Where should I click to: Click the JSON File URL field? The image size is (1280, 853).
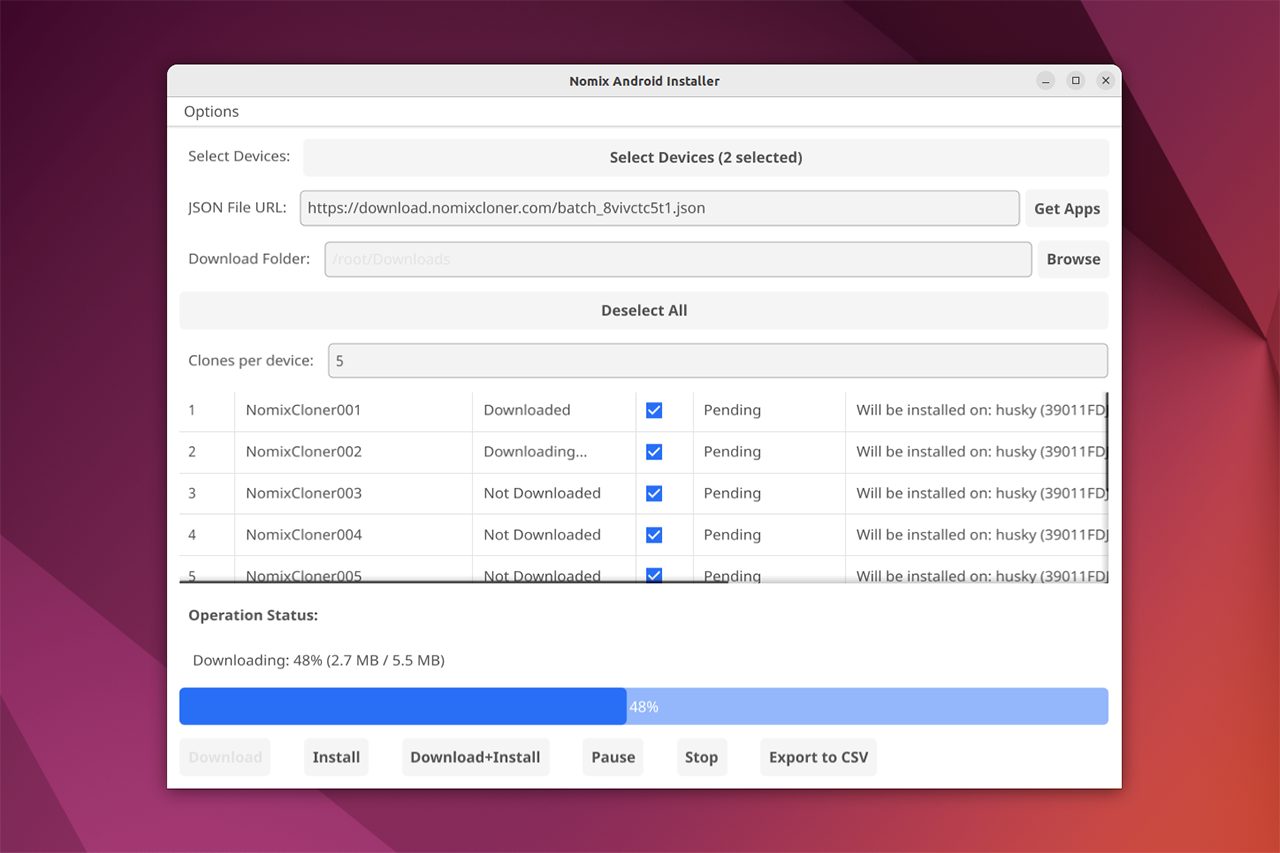660,209
